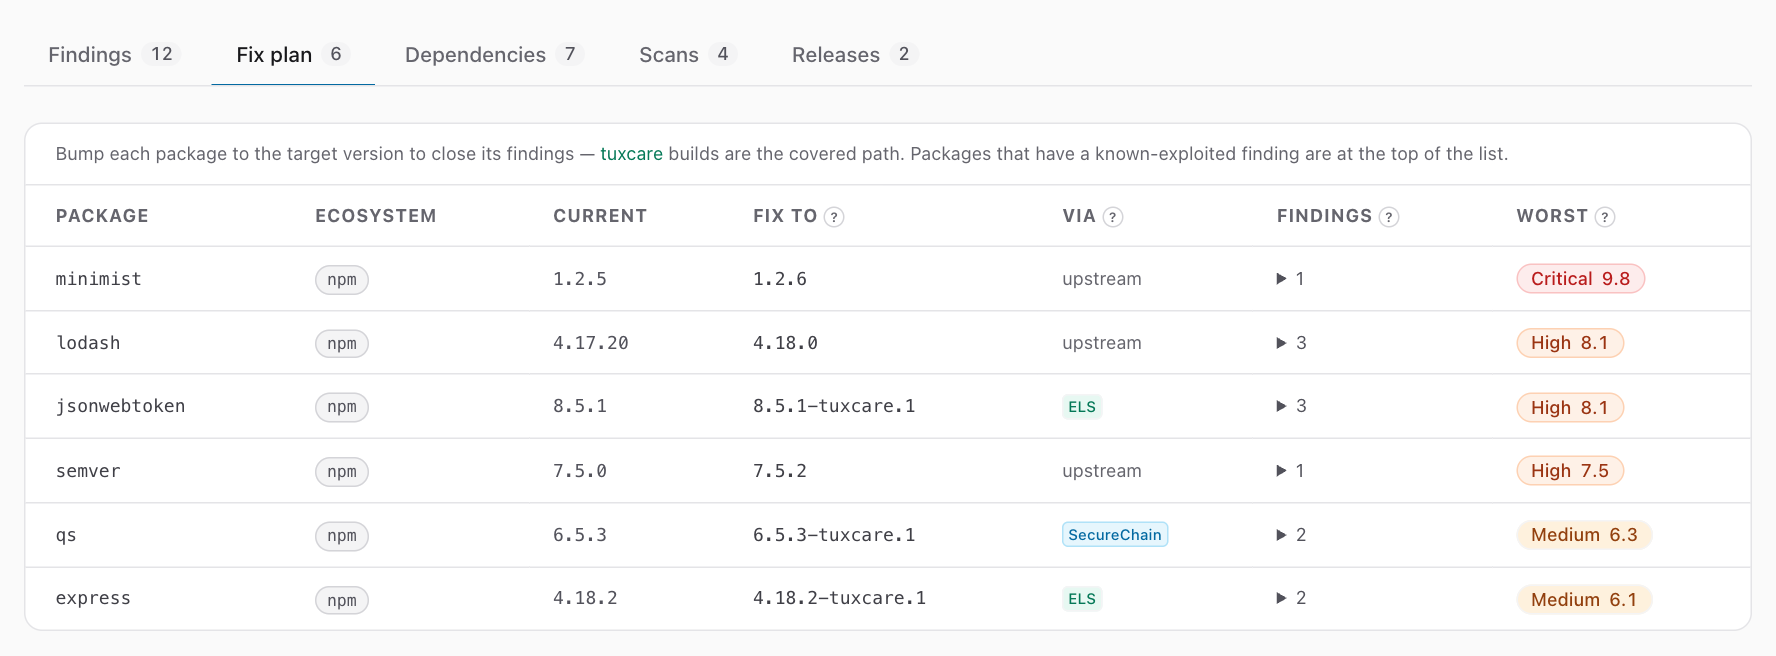The width and height of the screenshot is (1776, 656).
Task: Expand findings for express row
Action: 1291,598
